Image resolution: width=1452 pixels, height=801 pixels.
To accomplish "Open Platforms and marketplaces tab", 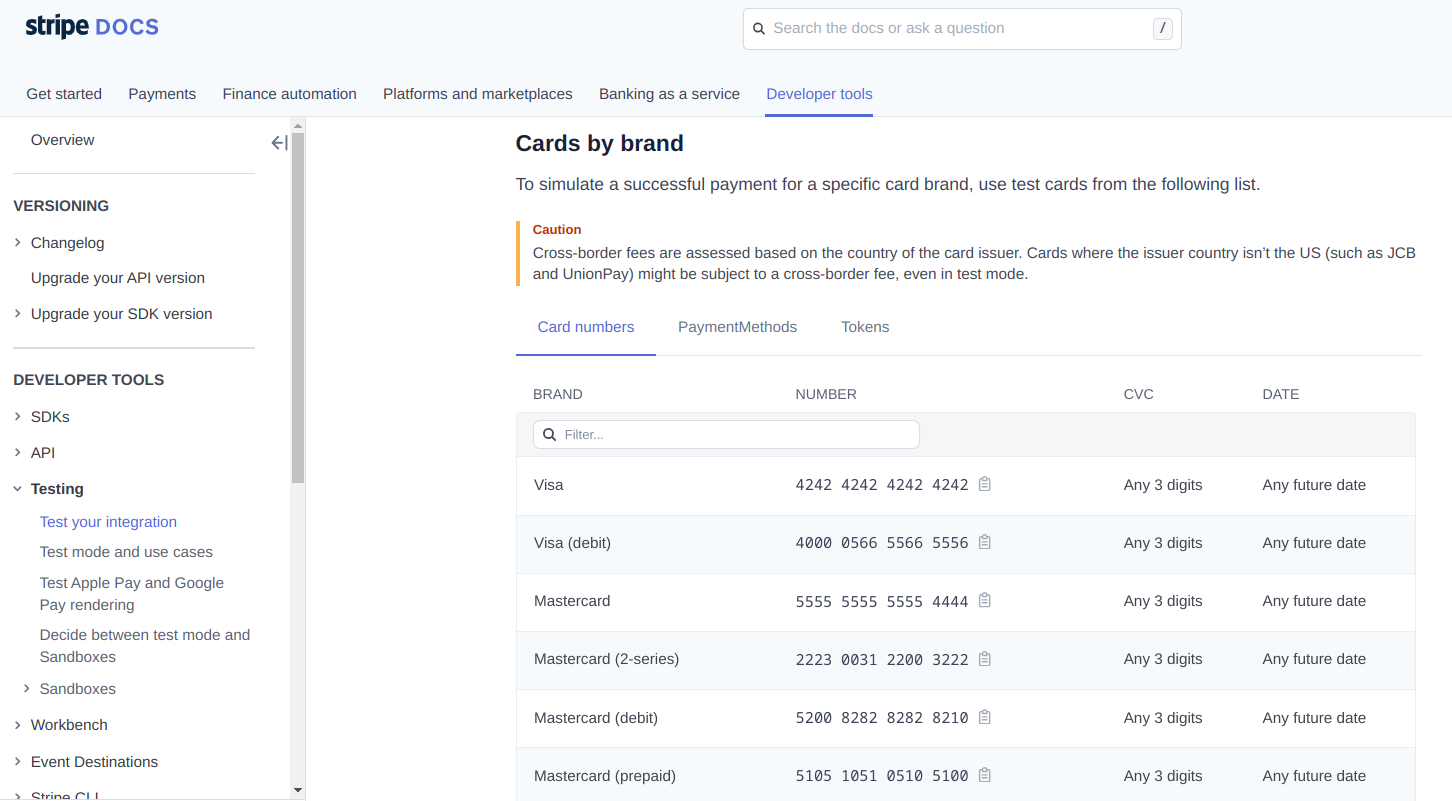I will point(478,94).
